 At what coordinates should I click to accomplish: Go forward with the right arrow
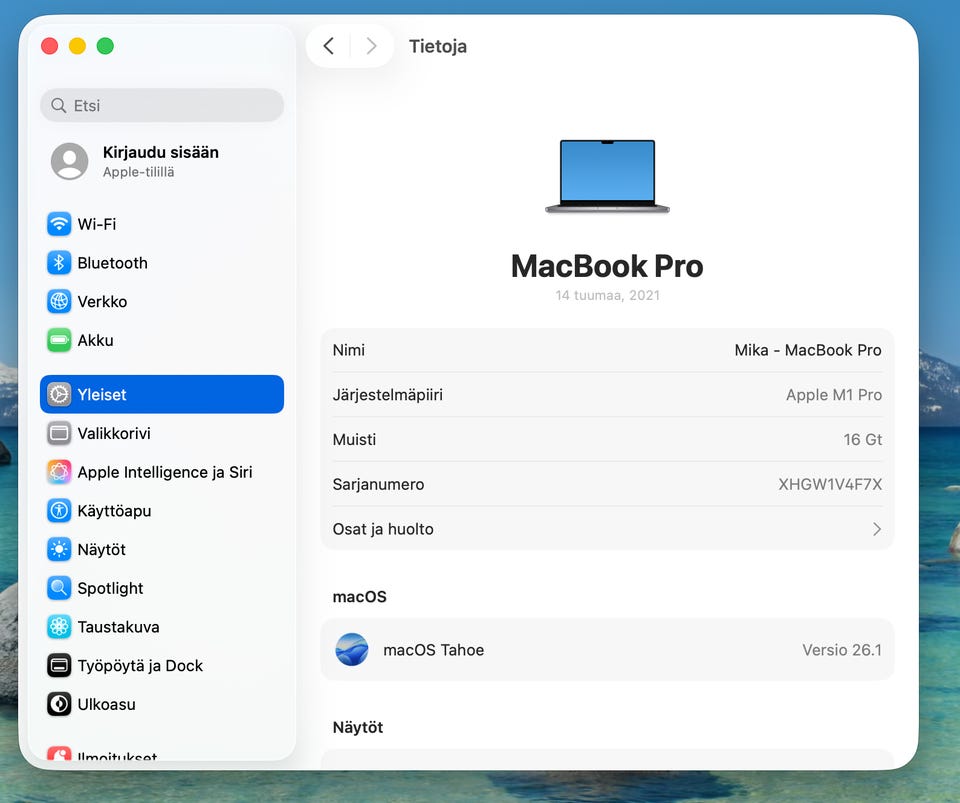click(371, 46)
